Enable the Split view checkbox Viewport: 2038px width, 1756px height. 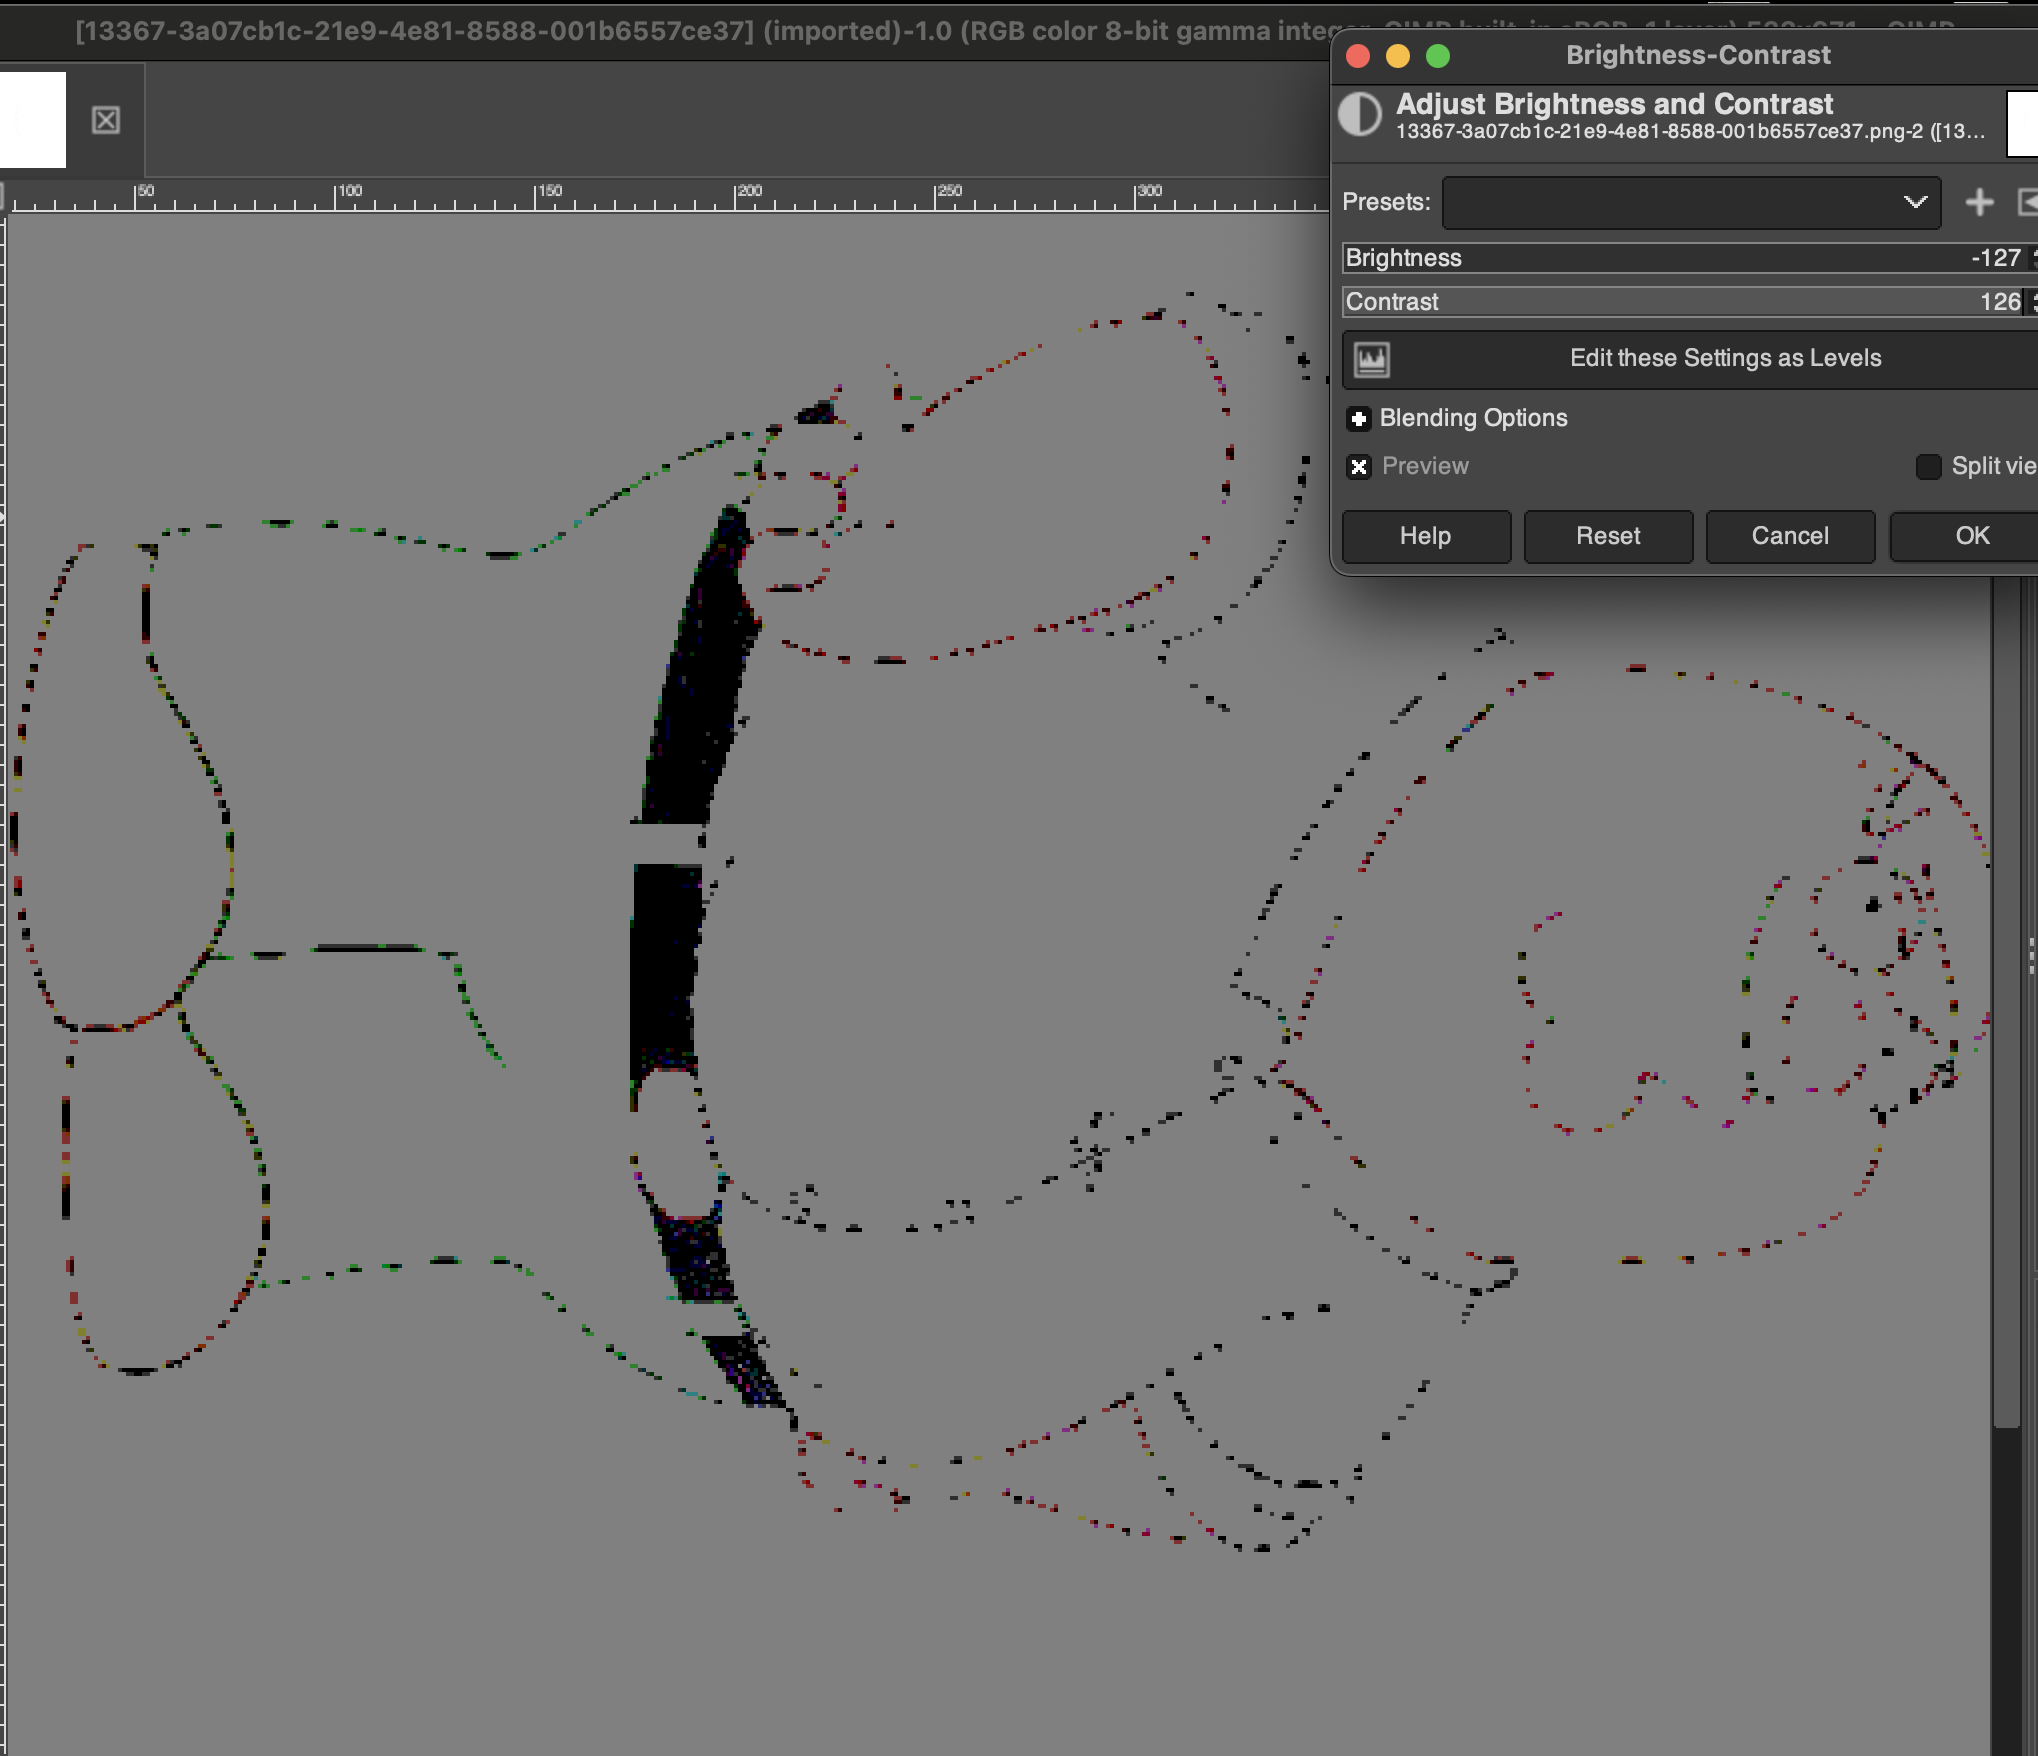pyautogui.click(x=1928, y=467)
